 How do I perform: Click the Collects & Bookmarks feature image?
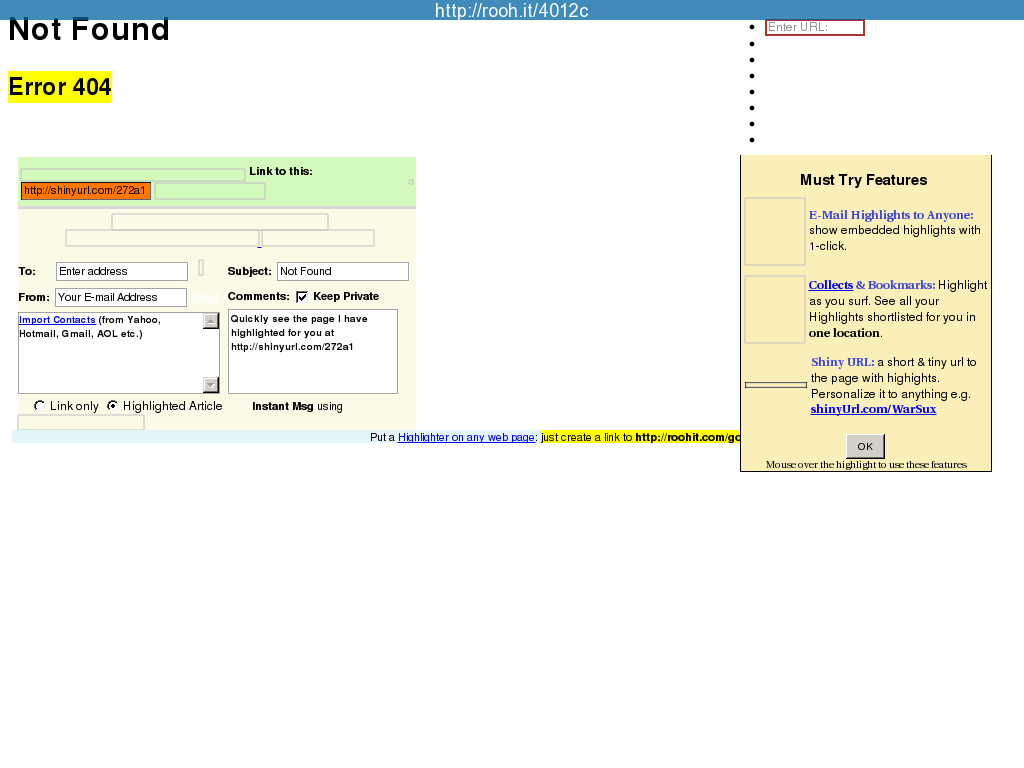coord(775,309)
